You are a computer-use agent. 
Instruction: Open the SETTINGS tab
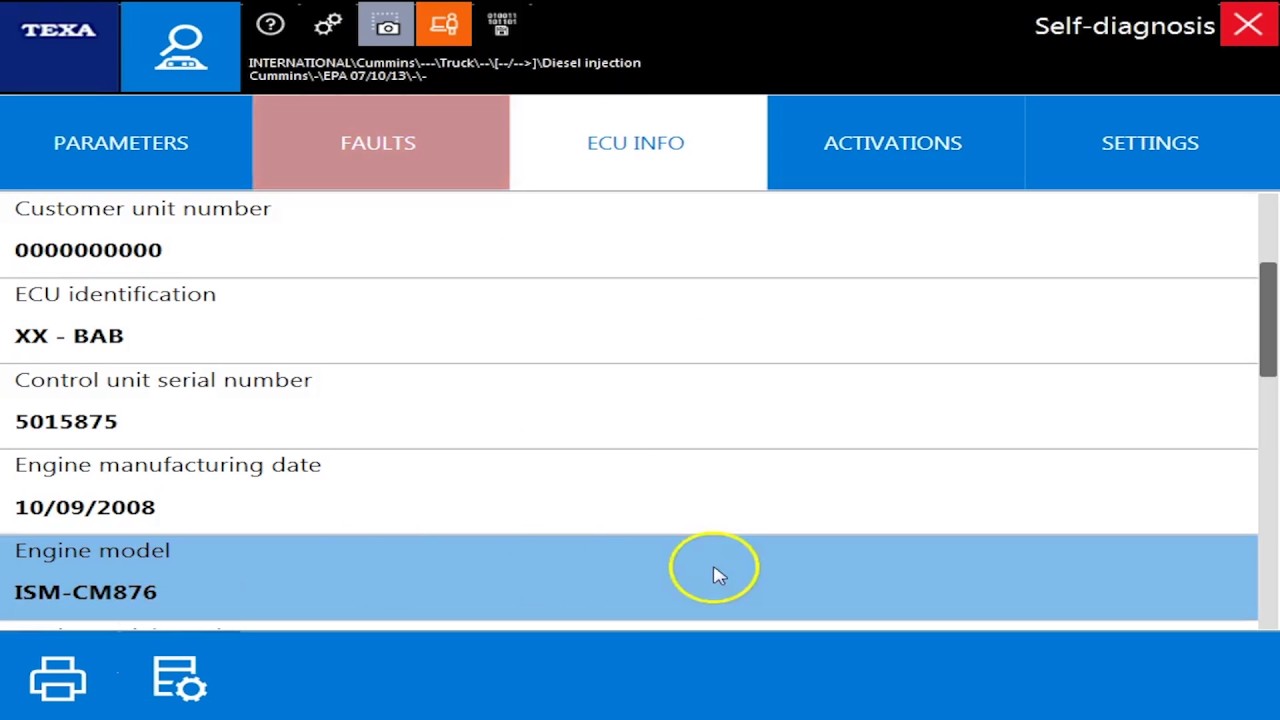pos(1152,143)
